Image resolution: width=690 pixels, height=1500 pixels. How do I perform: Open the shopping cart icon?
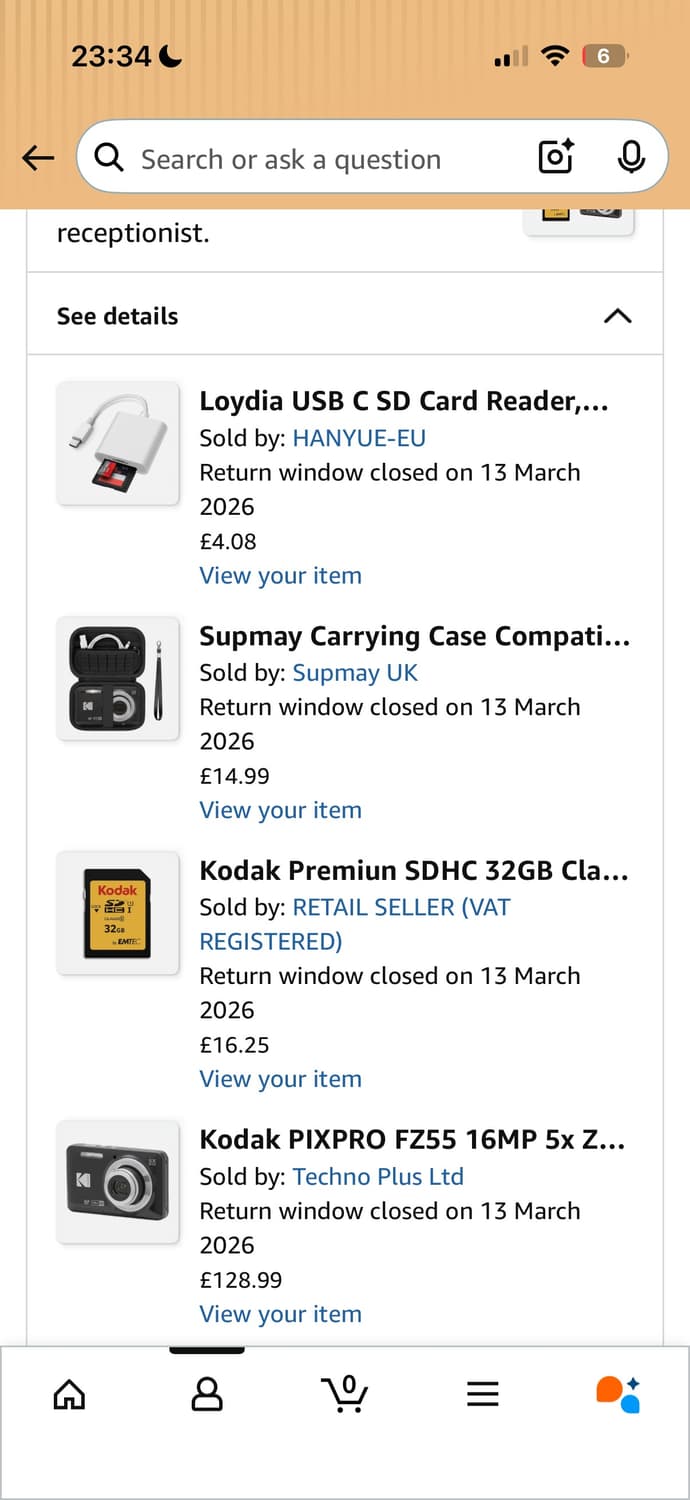[345, 1393]
